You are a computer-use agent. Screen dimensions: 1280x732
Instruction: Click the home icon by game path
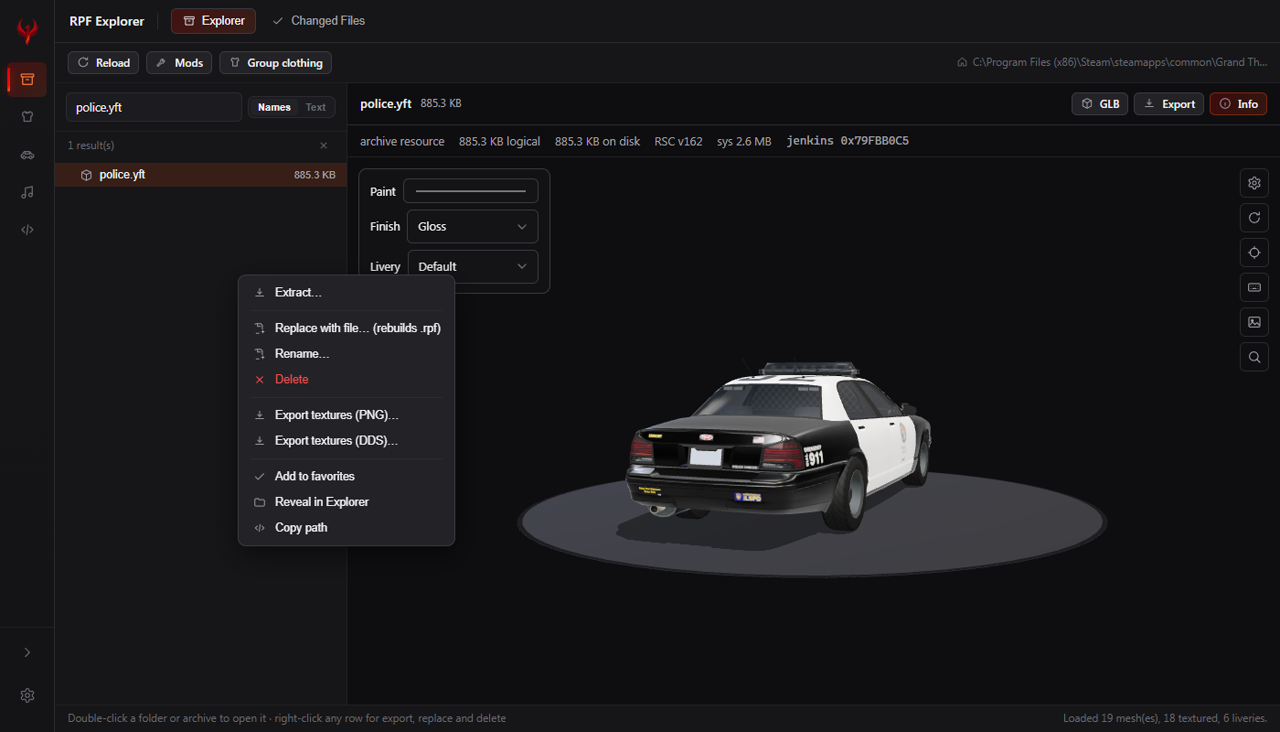point(962,62)
